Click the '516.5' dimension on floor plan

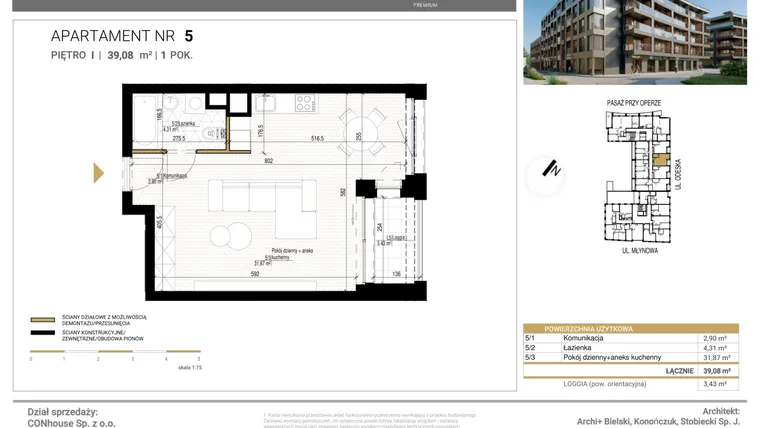317,139
